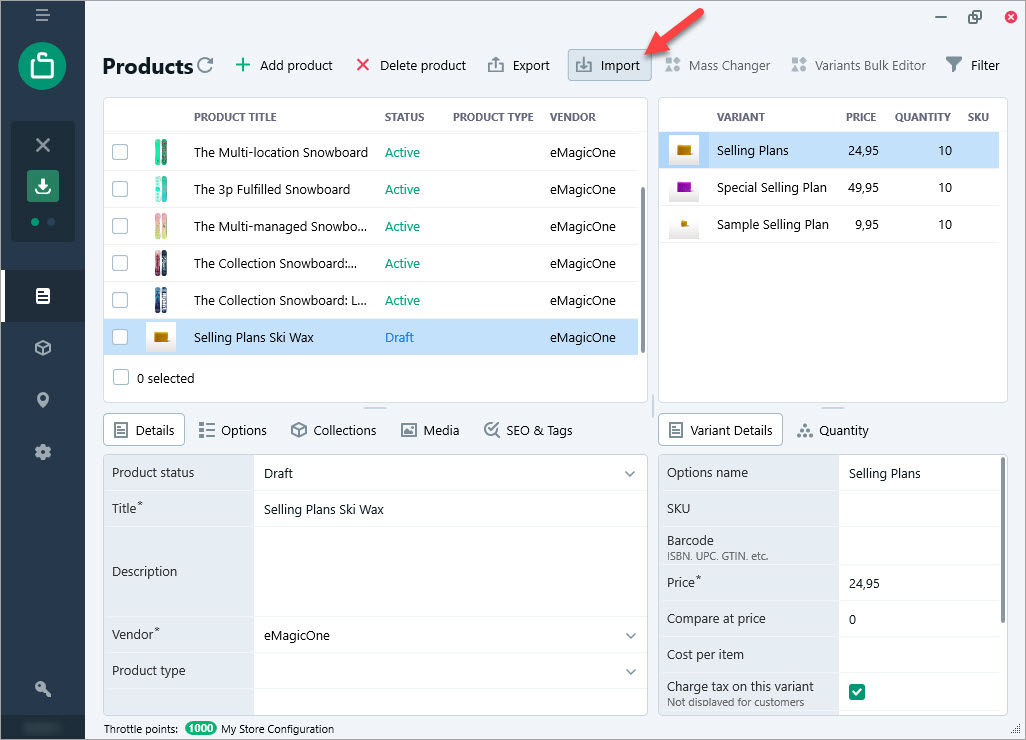
Task: Switch to SEO & Tags tab
Action: 528,430
